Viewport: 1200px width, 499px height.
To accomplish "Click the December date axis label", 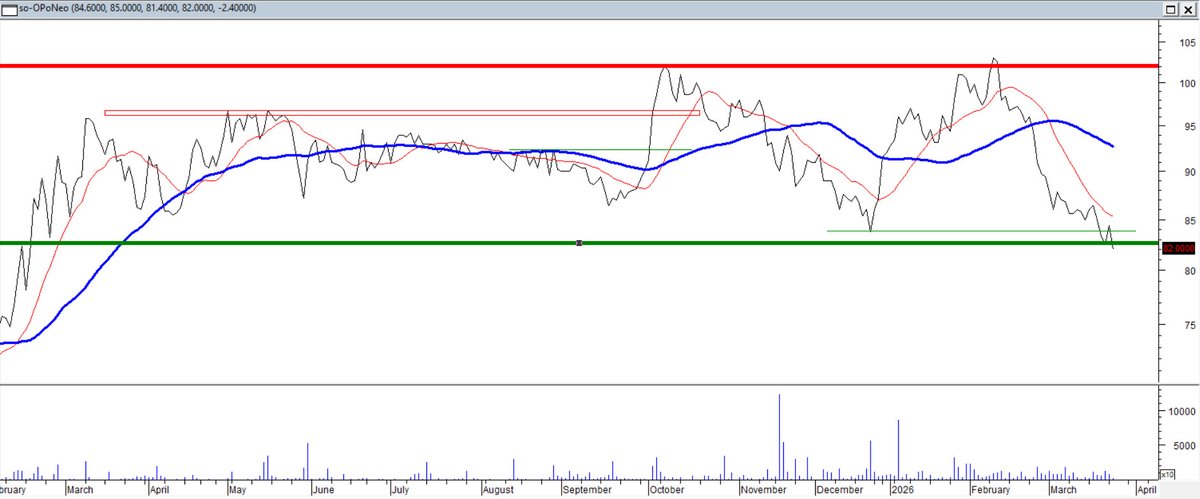I will point(839,490).
